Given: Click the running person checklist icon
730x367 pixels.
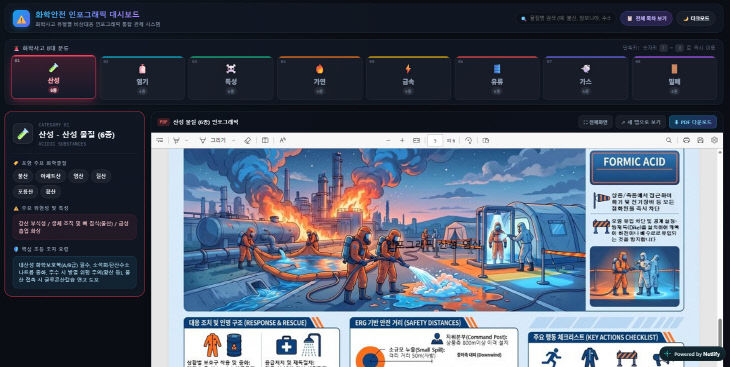Looking at the screenshot, I should (x=551, y=357).
